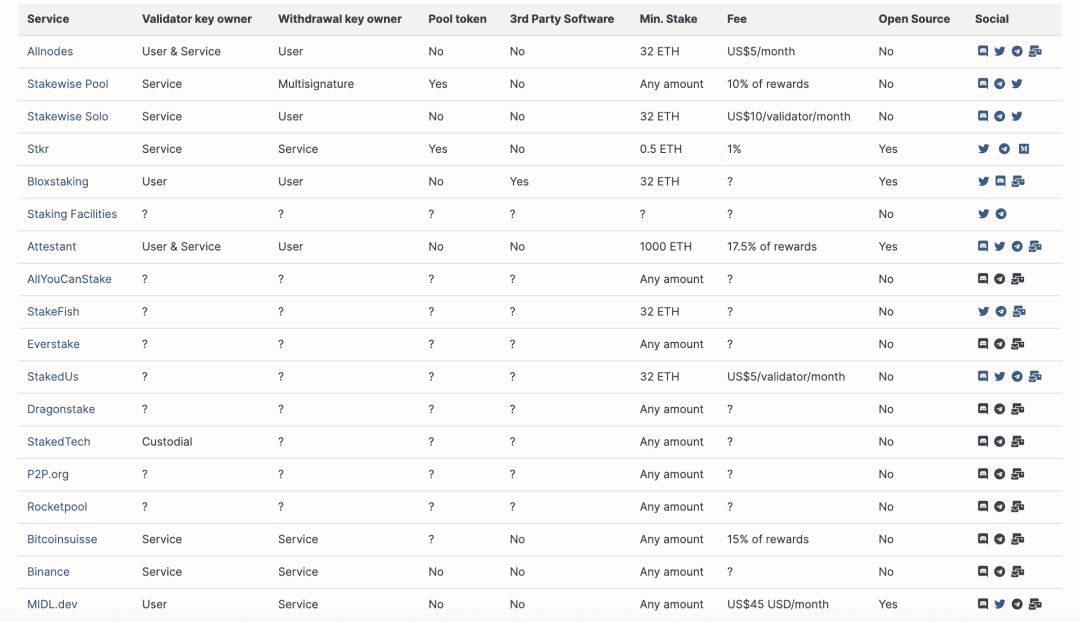Select the US$45 USD/month fee
The image size is (1080, 622).
tap(778, 604)
